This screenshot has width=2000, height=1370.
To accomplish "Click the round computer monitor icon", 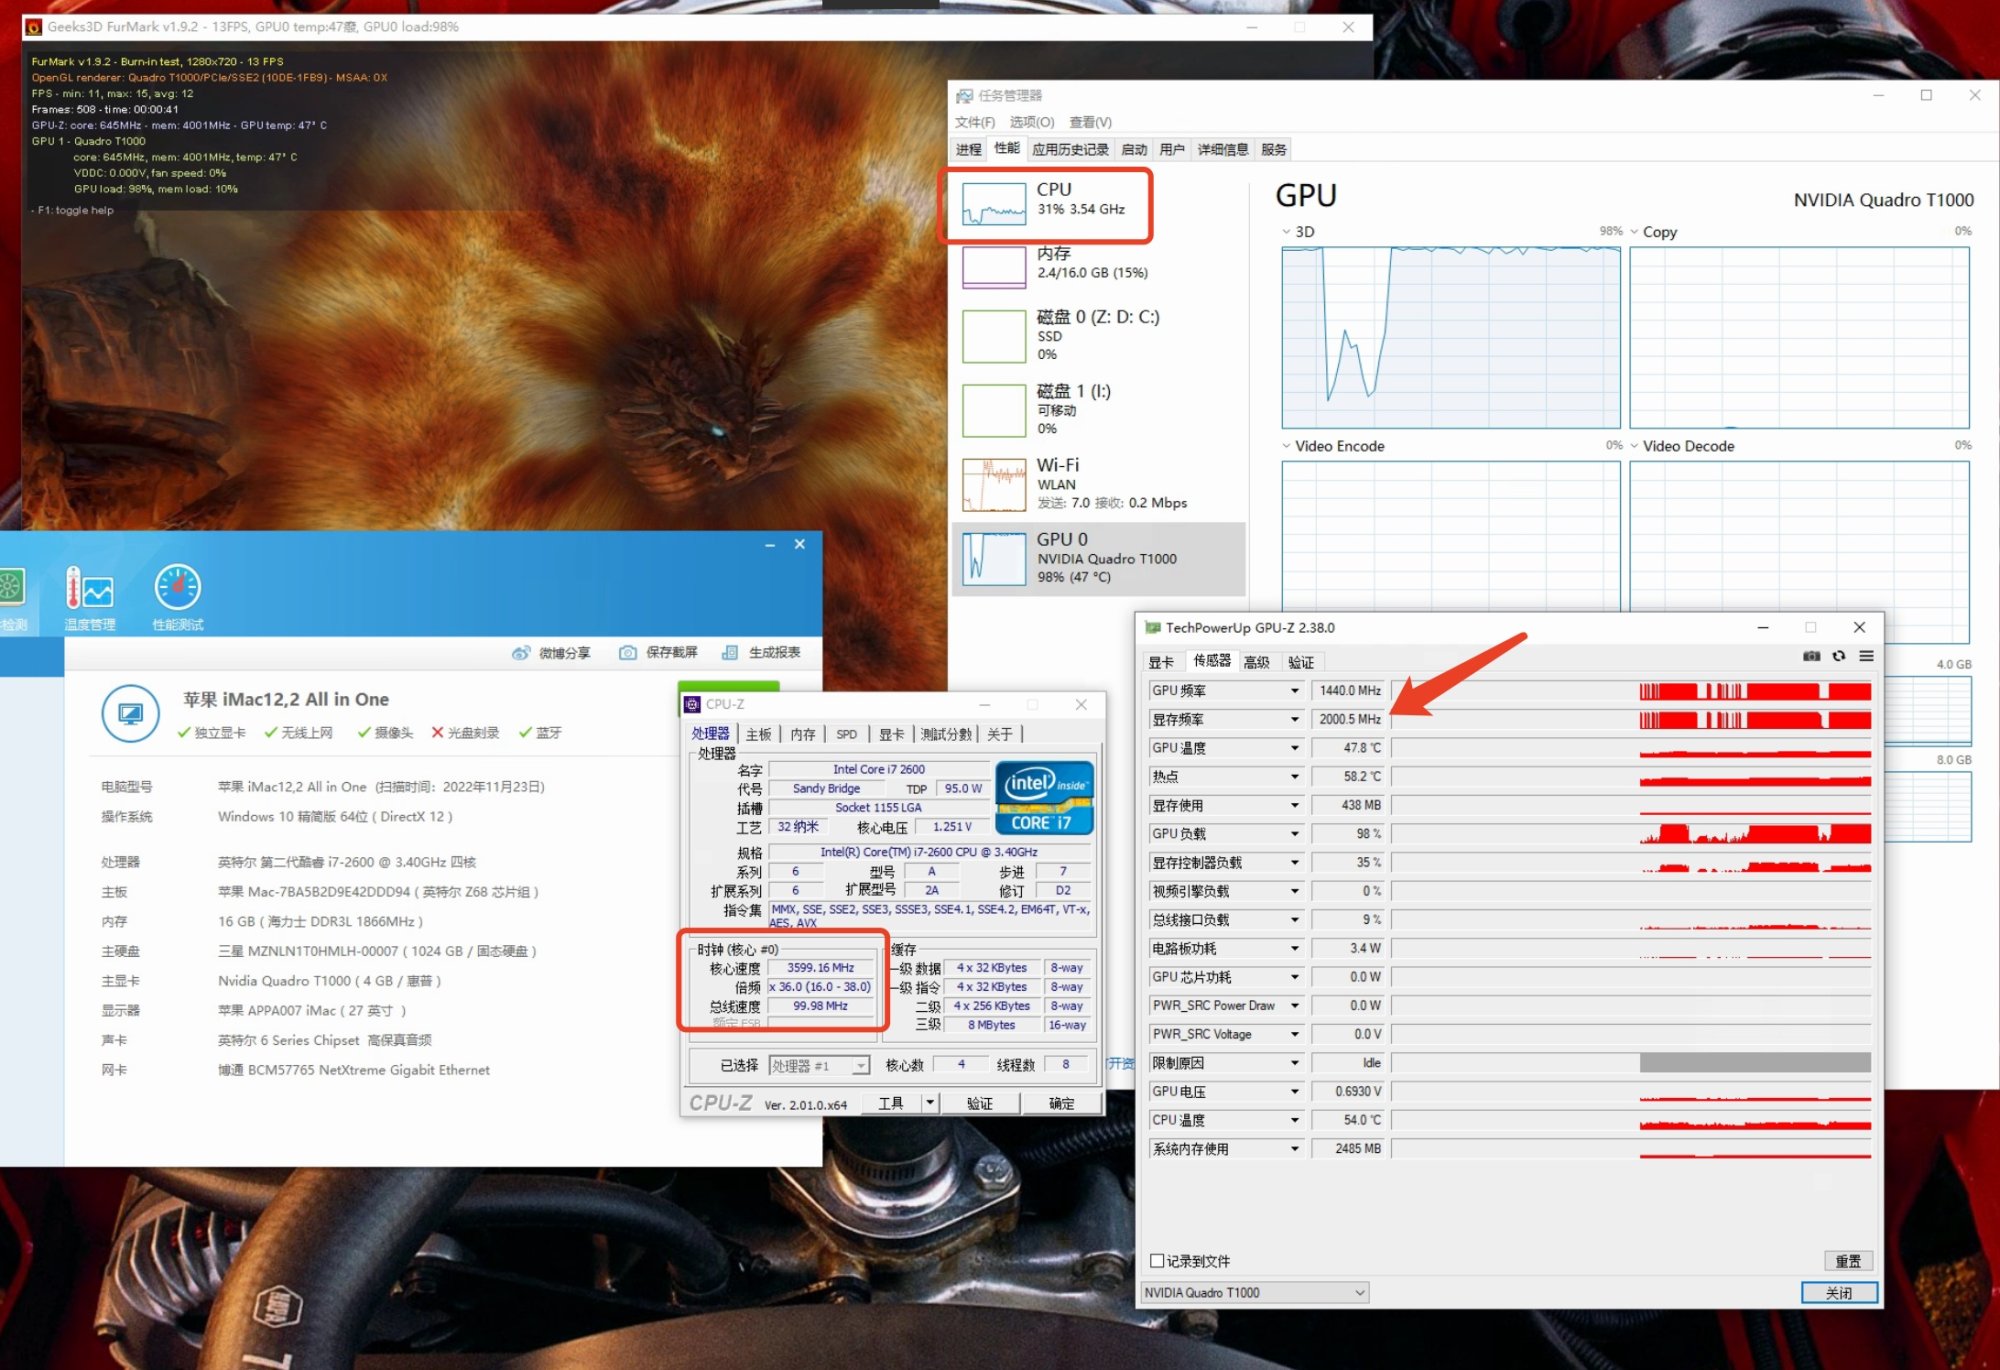I will coord(130,713).
